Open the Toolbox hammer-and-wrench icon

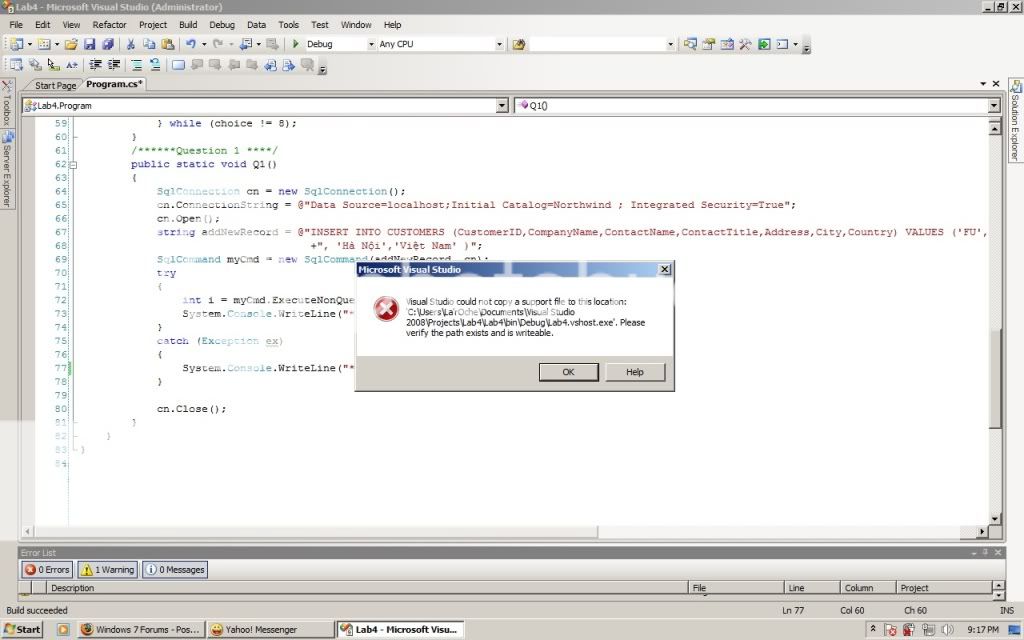pyautogui.click(x=745, y=44)
